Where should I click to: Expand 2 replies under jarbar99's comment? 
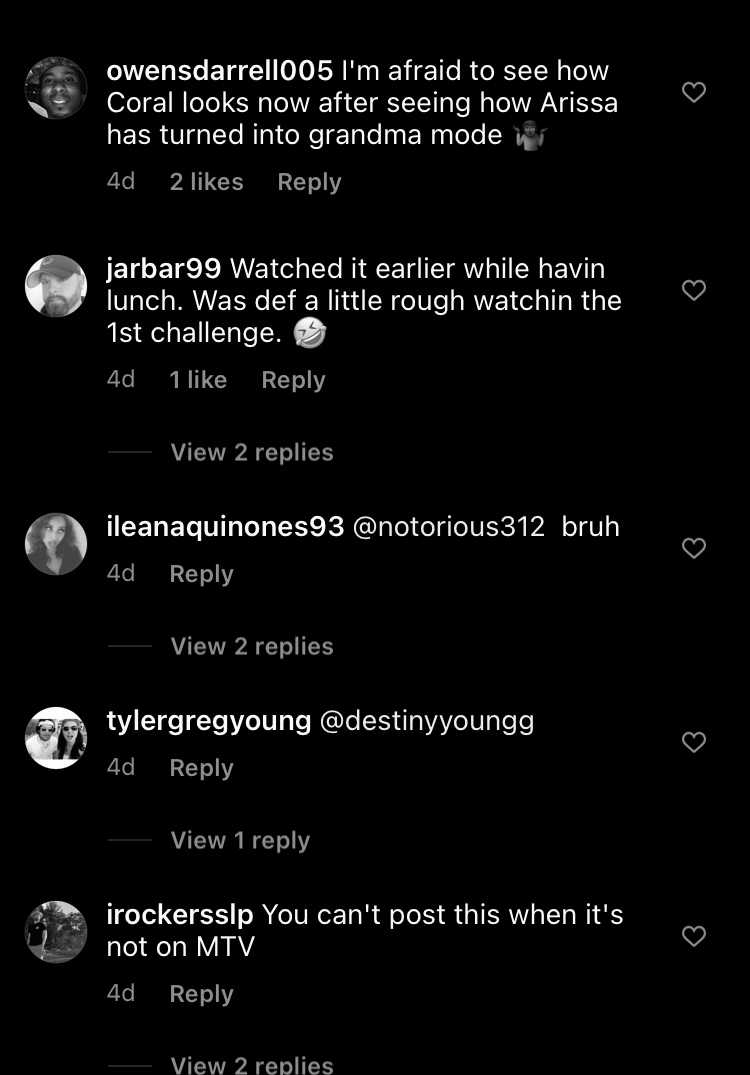(x=252, y=452)
